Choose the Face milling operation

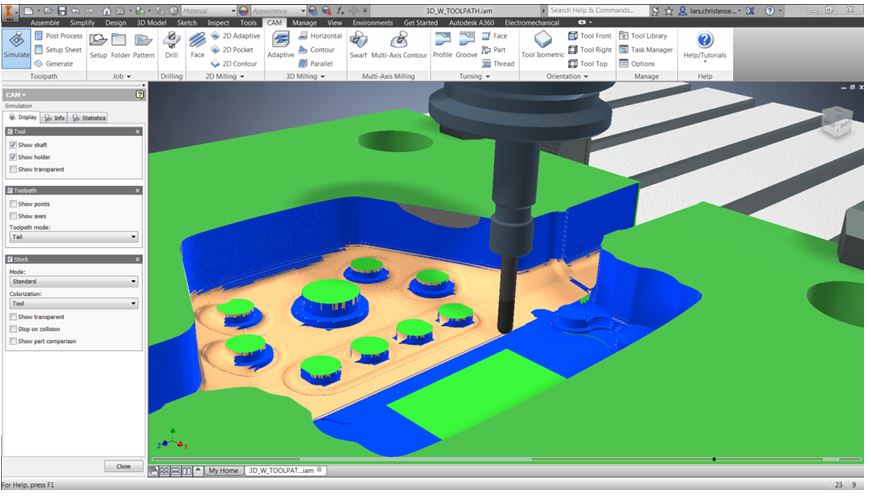[197, 46]
